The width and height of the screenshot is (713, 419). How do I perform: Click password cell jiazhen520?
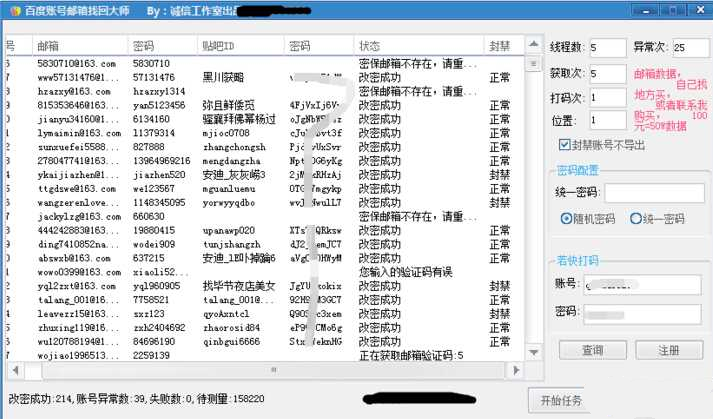coord(159,175)
